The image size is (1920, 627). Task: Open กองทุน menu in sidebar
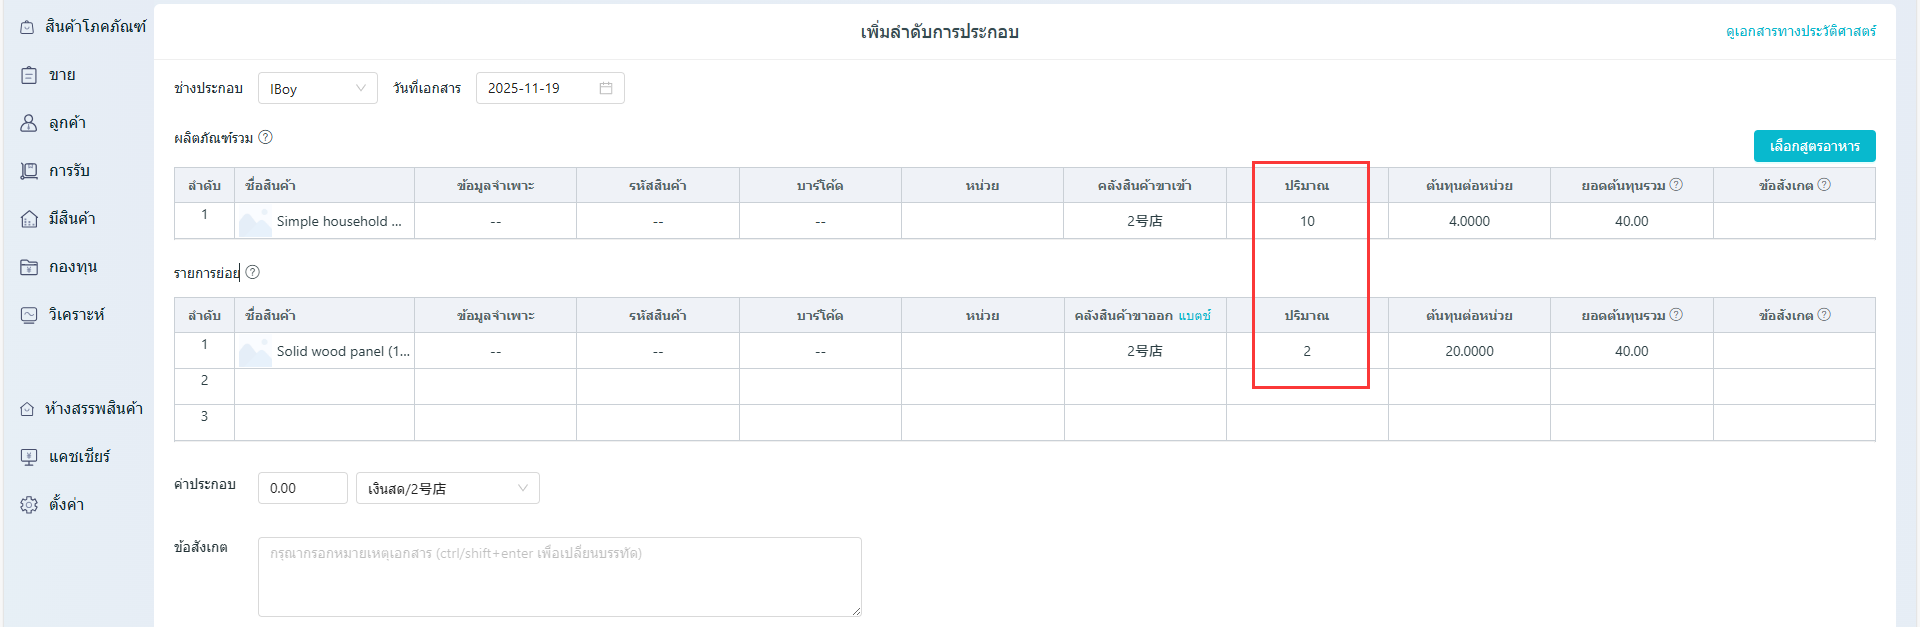click(x=72, y=267)
